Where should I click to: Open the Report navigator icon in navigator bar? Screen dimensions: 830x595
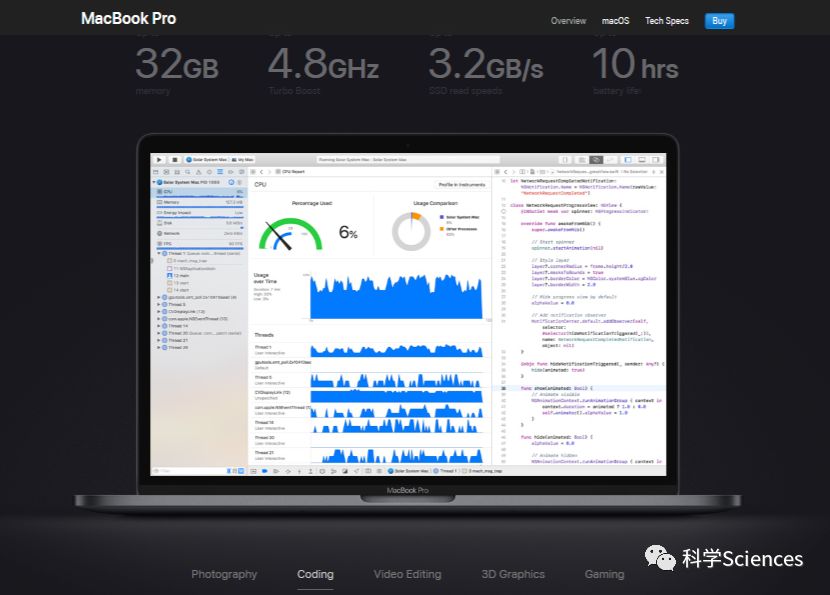[x=241, y=172]
